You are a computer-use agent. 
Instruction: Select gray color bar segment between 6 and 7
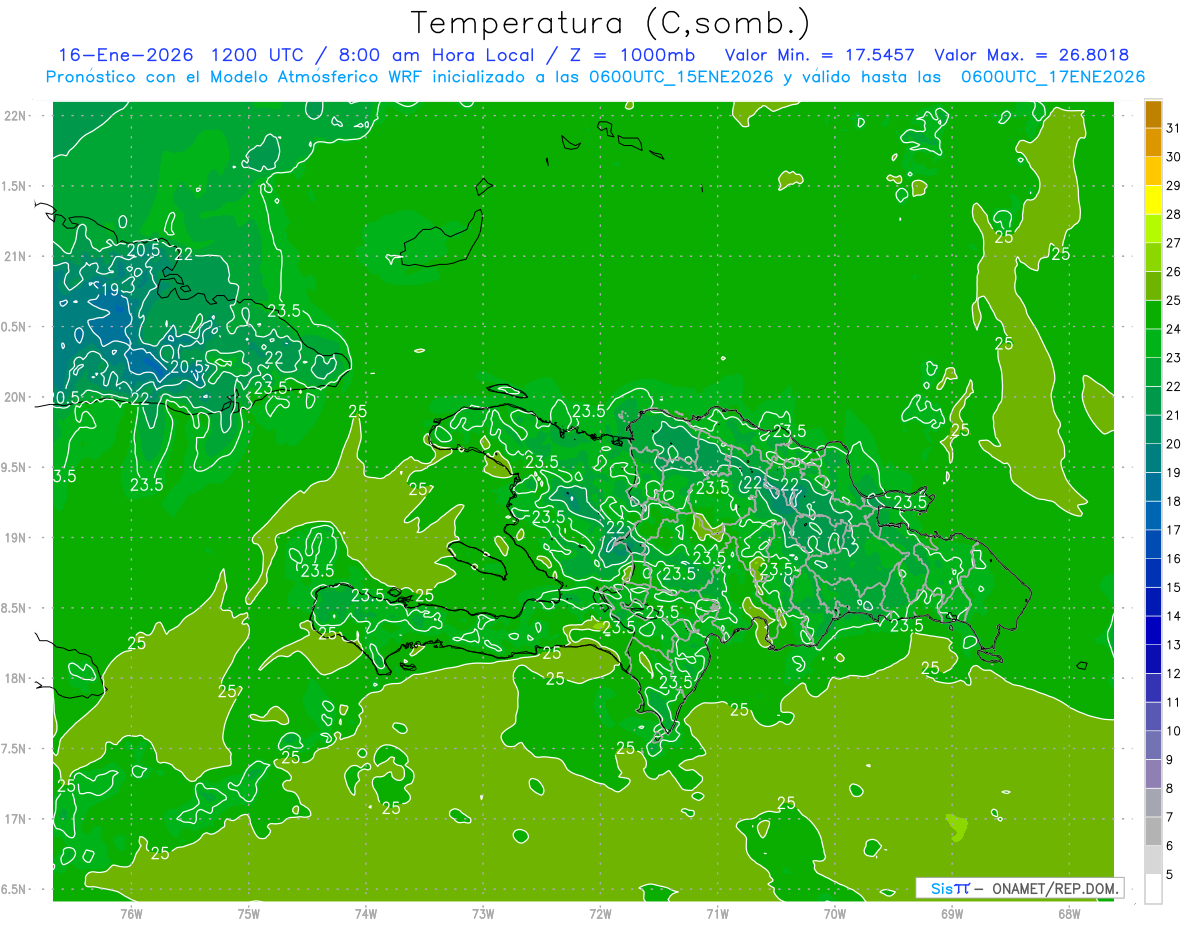point(1153,832)
